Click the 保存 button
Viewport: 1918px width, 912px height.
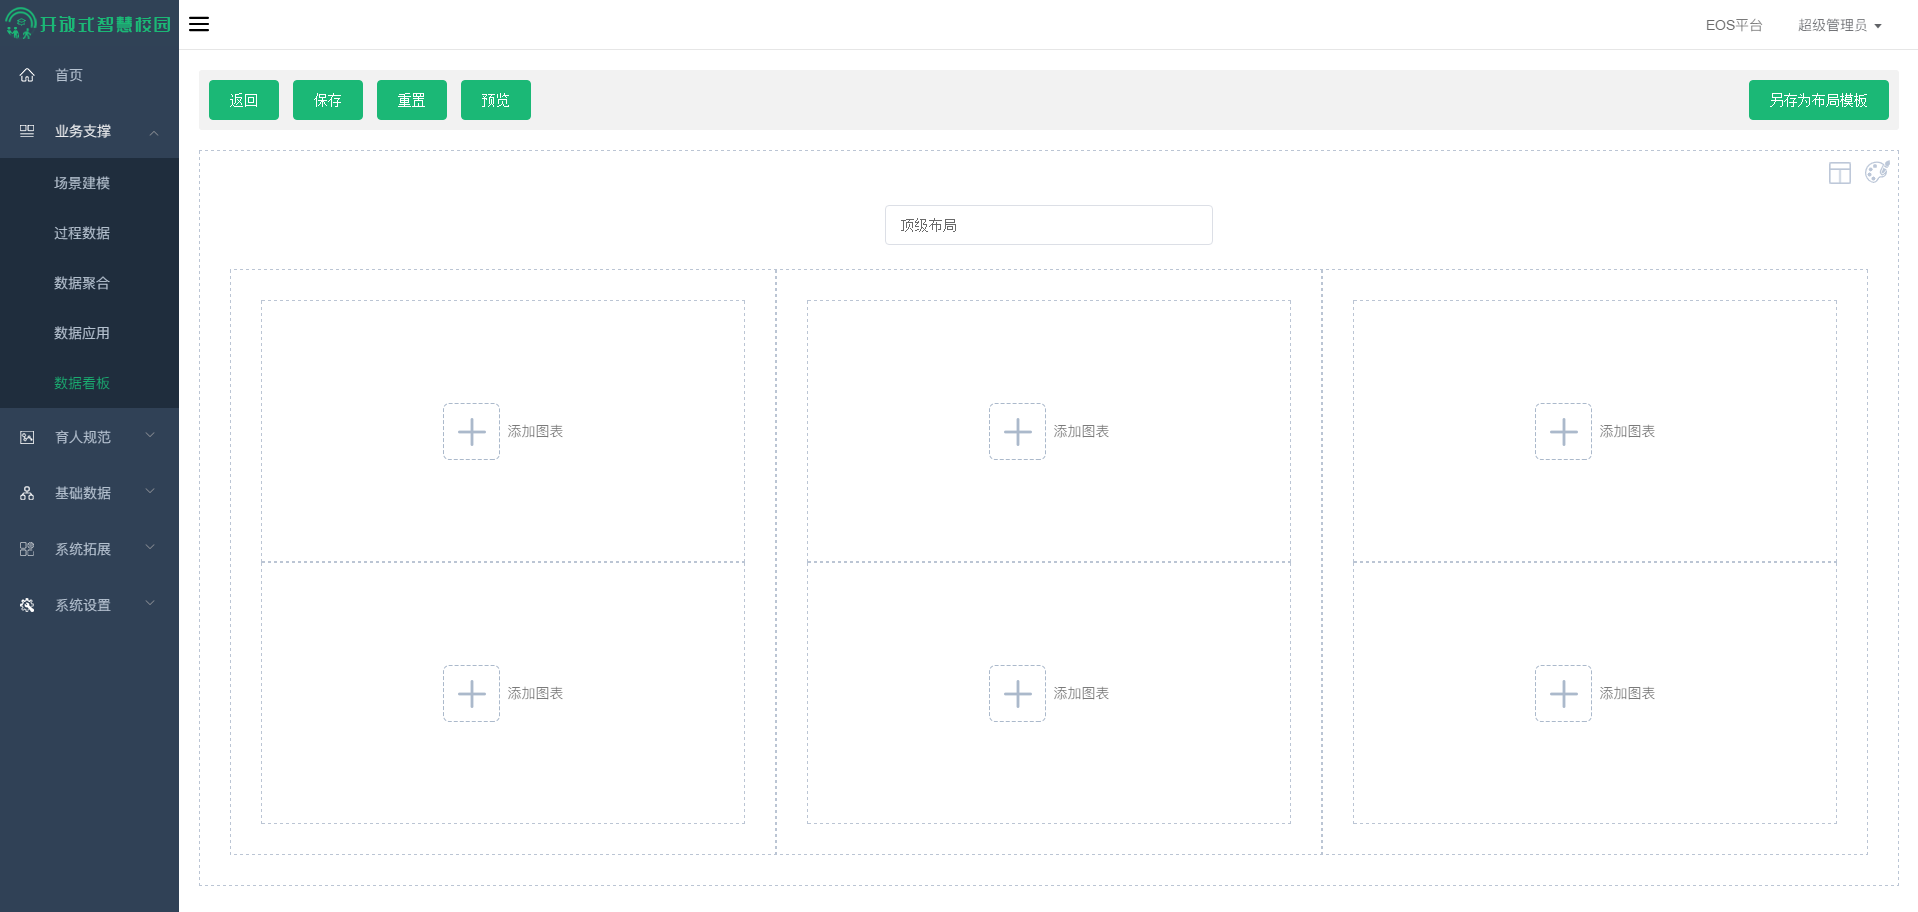click(x=328, y=100)
